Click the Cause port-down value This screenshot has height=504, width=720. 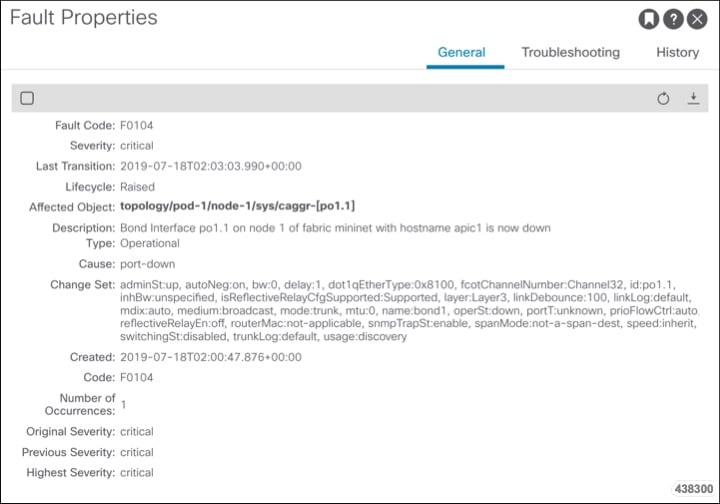pos(147,264)
